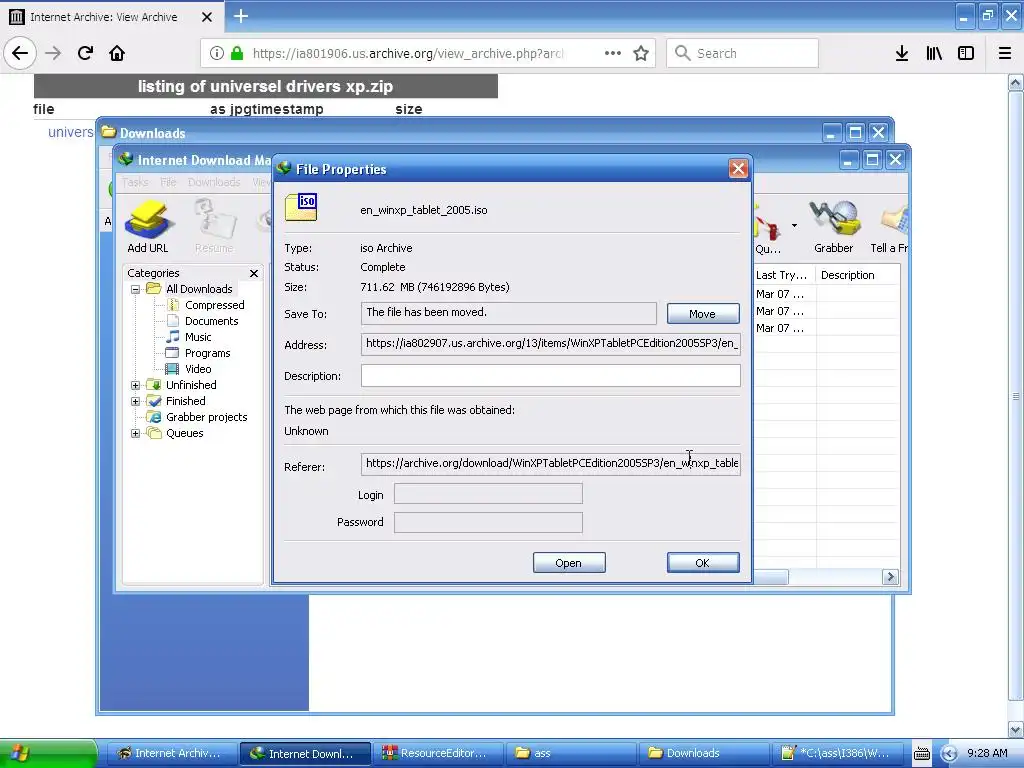The image size is (1024, 768).
Task: Click the browser scrollbar up arrow
Action: [x=1016, y=83]
